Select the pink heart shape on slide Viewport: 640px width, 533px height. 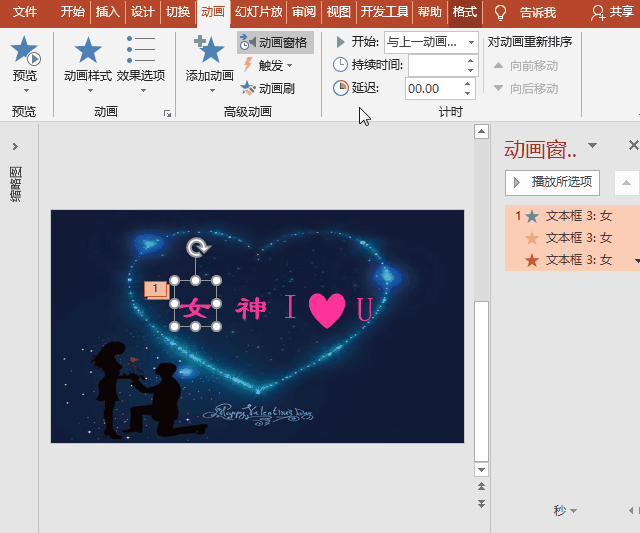(x=327, y=310)
